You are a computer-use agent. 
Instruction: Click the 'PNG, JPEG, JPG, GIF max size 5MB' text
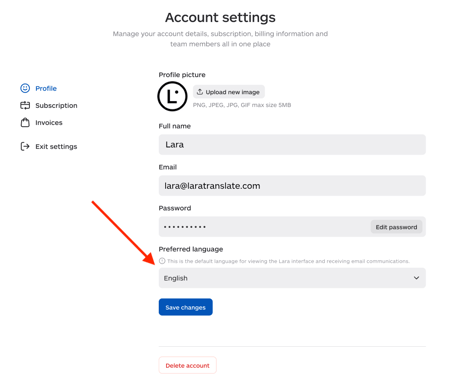pyautogui.click(x=242, y=105)
